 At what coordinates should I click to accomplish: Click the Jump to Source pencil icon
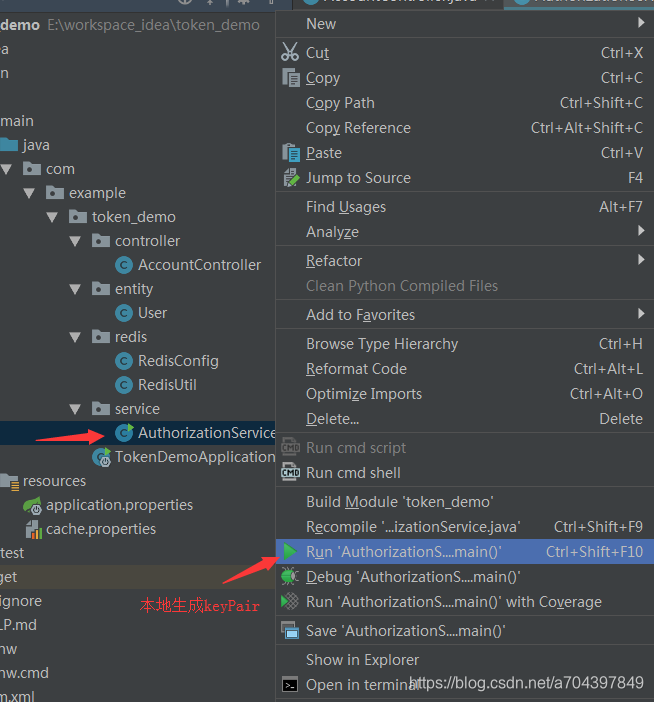coord(291,178)
